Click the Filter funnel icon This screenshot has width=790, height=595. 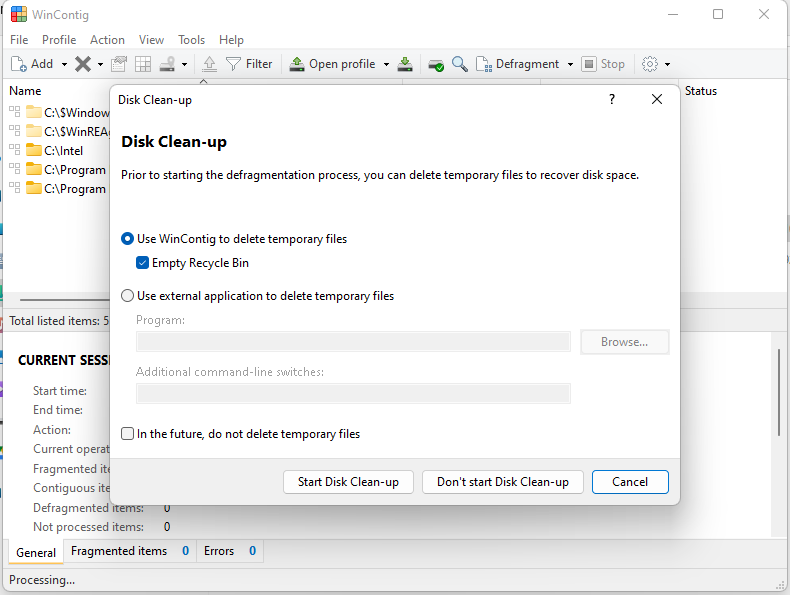(233, 64)
